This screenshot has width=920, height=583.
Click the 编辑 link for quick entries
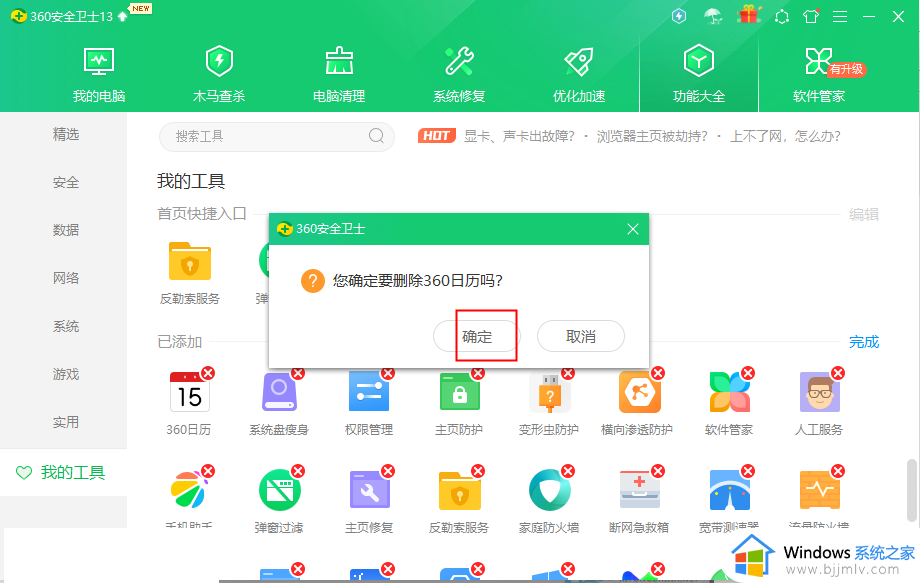point(864,215)
